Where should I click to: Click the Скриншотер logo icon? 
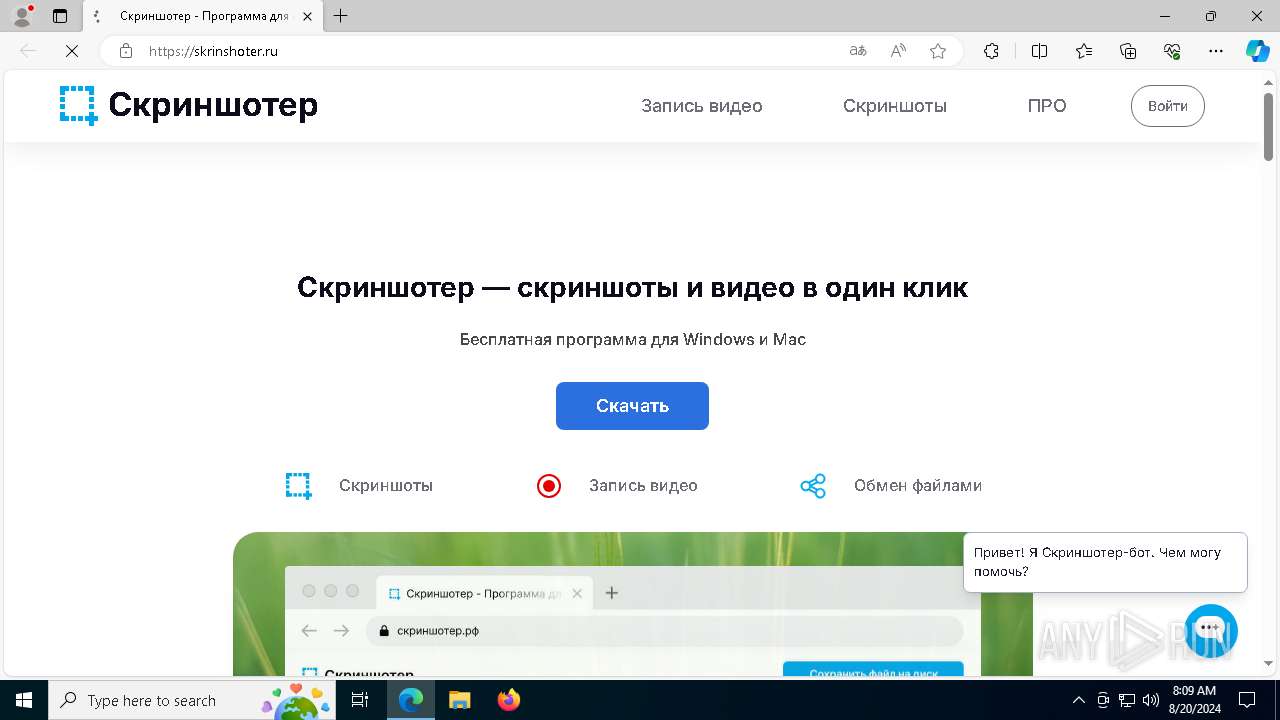pyautogui.click(x=78, y=105)
